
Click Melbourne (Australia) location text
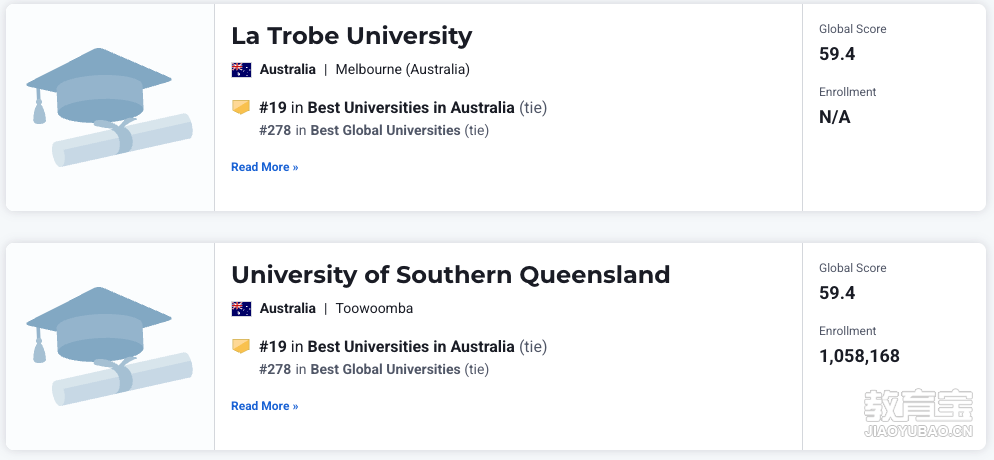pyautogui.click(x=403, y=70)
